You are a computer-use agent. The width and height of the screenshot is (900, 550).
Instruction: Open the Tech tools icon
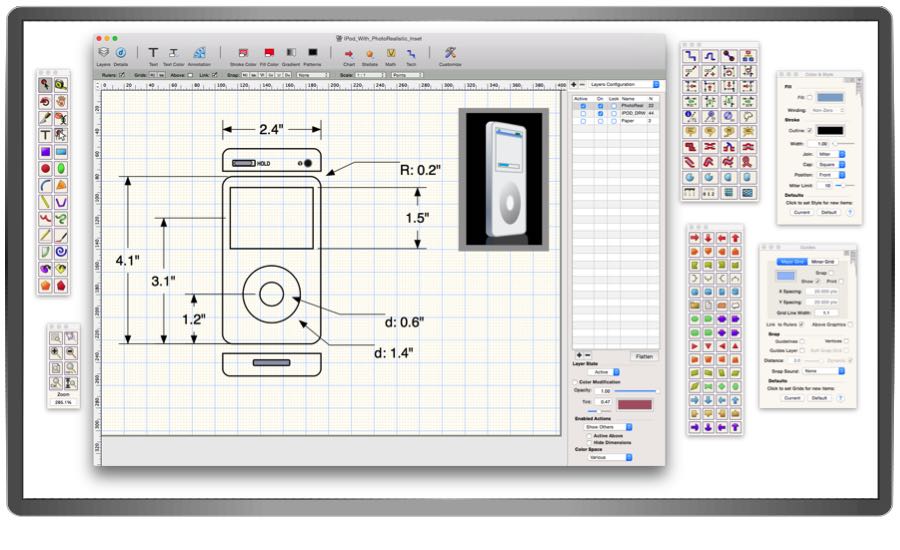tap(411, 53)
